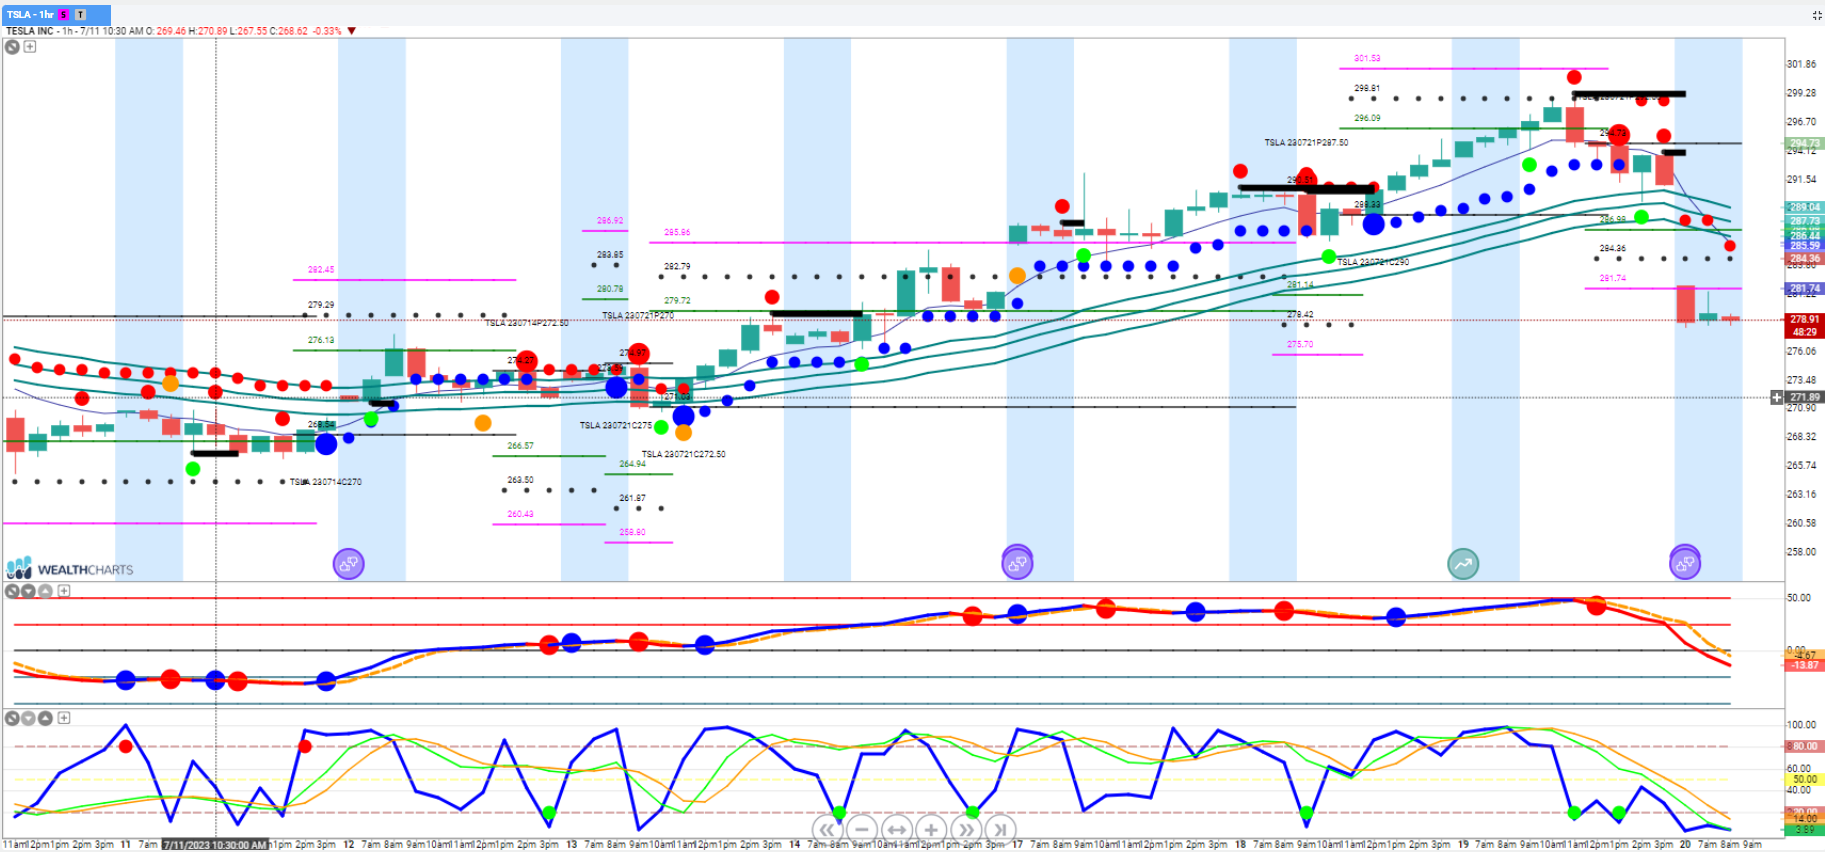
Task: Click the 285.59 blue price tag
Action: point(1804,245)
